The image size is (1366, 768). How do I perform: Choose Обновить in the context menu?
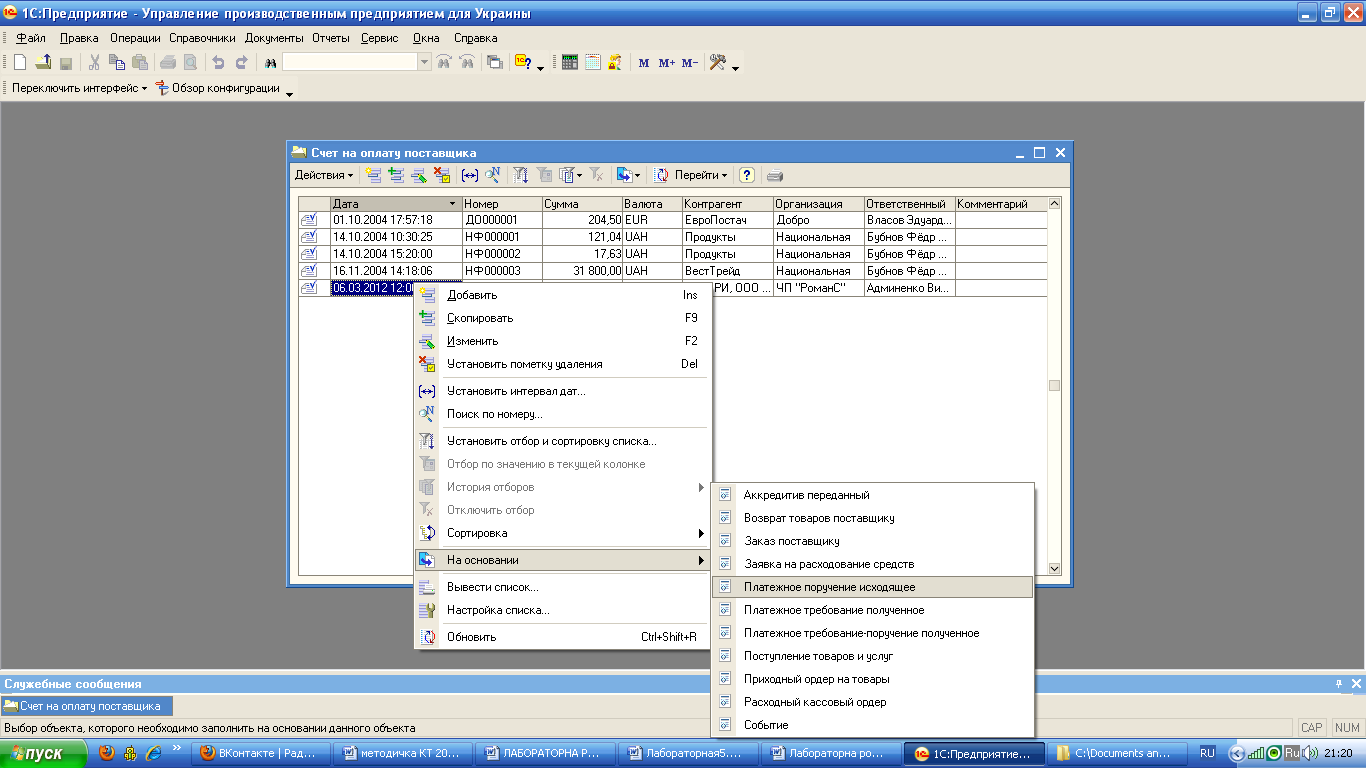(x=562, y=637)
